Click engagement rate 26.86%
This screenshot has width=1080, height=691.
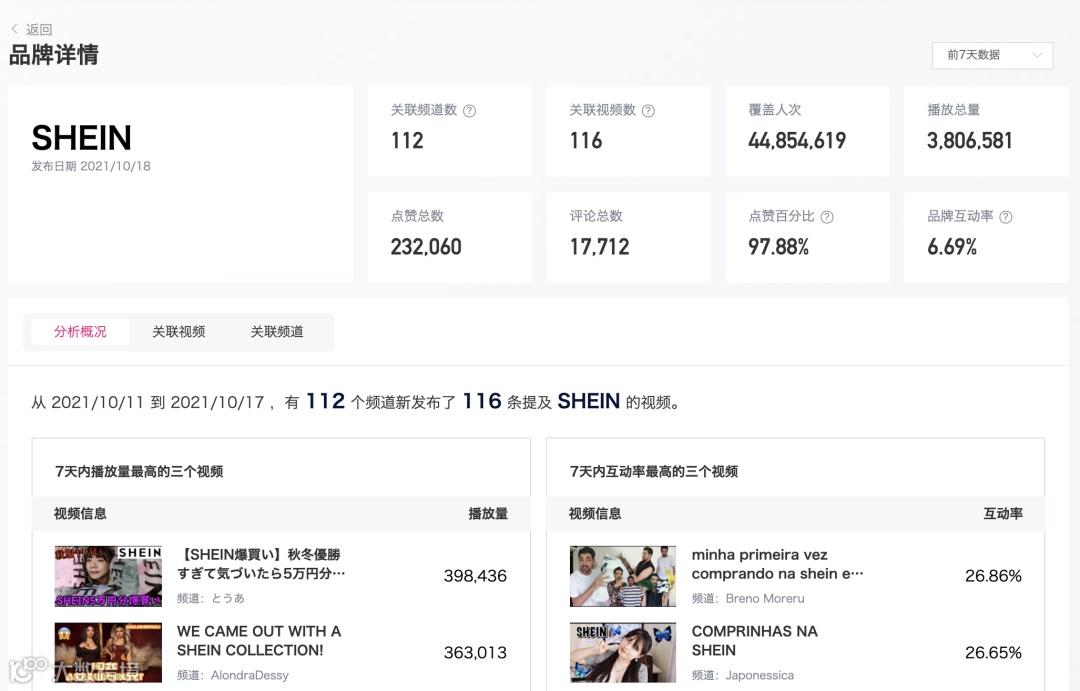coord(993,576)
